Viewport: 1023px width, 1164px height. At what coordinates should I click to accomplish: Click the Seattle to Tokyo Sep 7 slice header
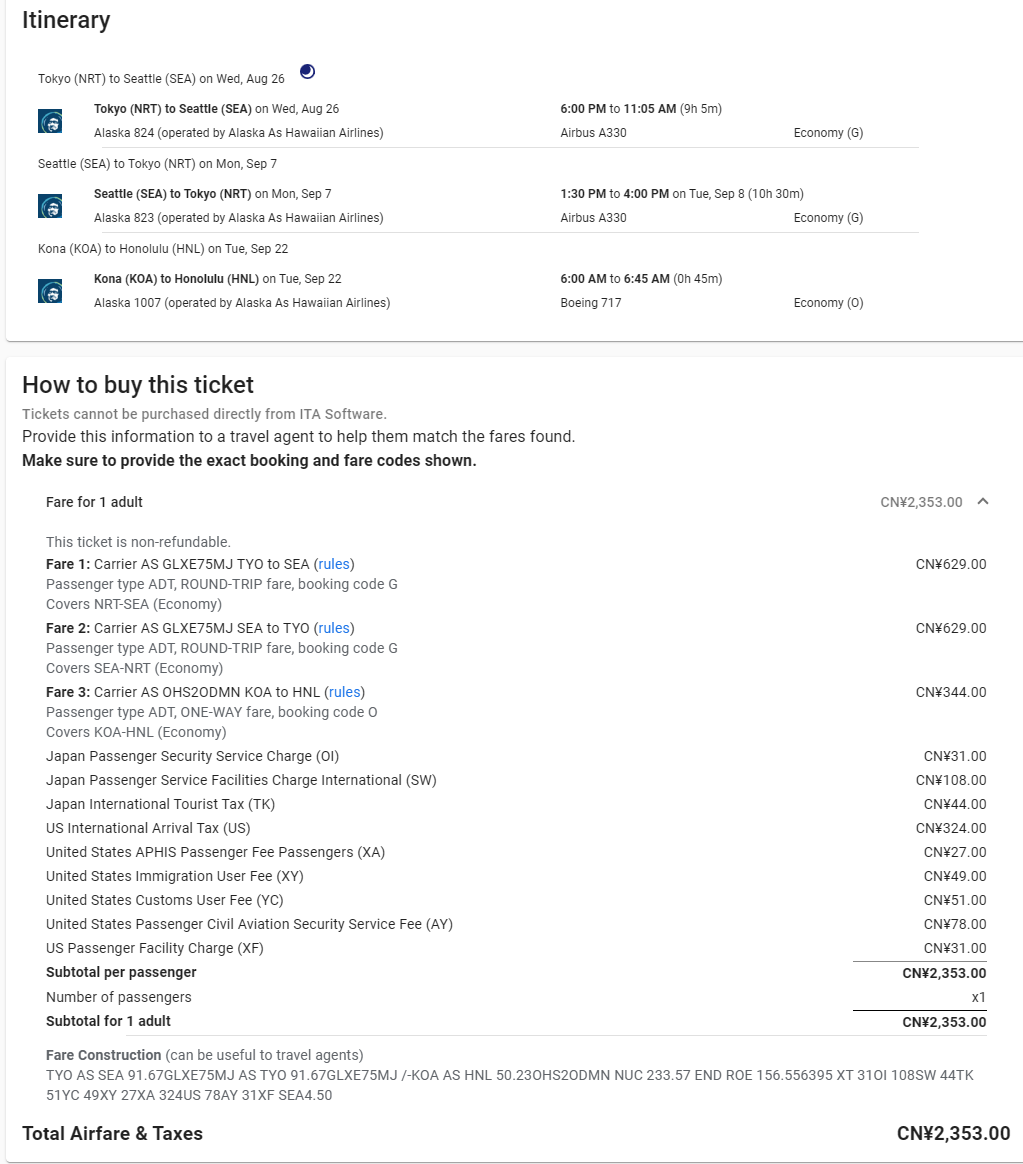[x=157, y=163]
